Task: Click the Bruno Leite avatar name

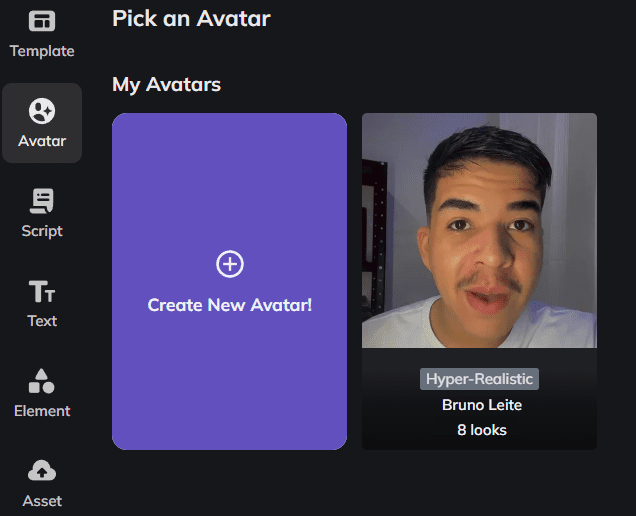Action: pos(482,405)
